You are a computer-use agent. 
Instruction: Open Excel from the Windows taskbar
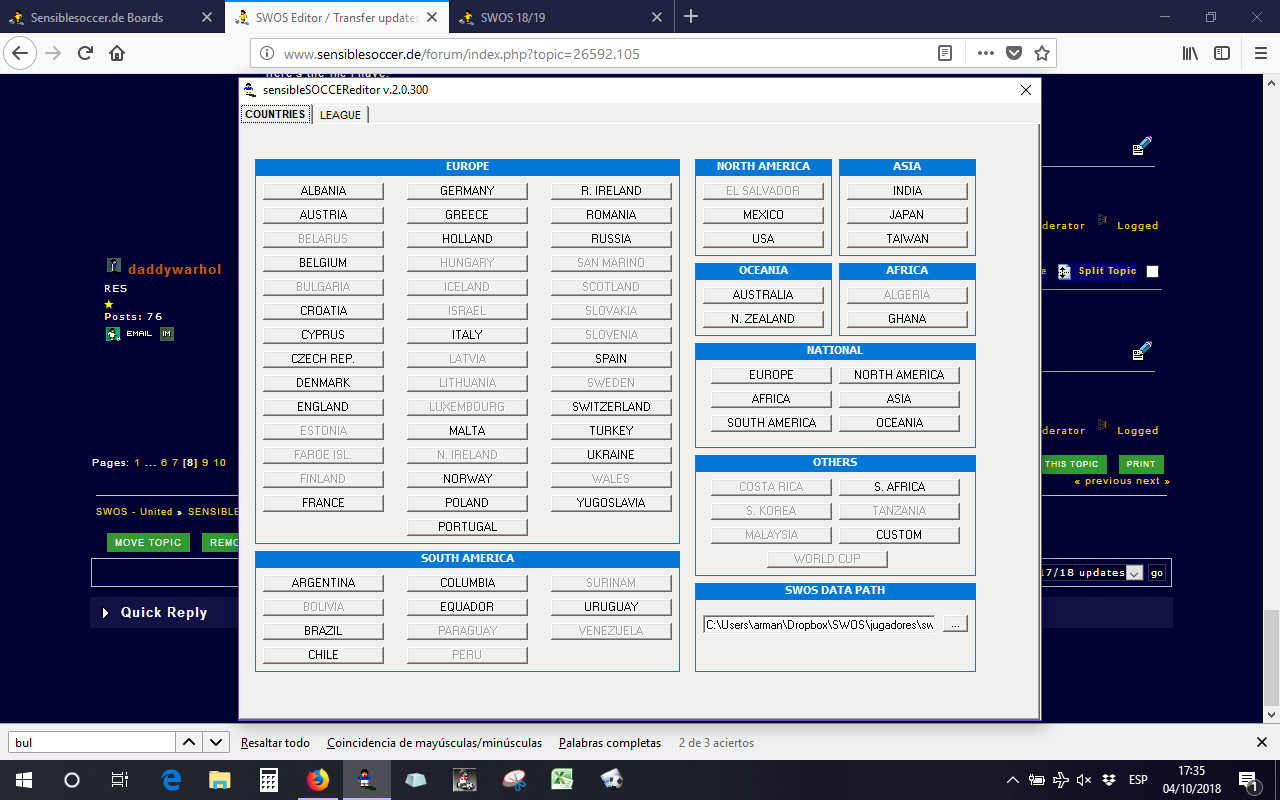(x=563, y=780)
